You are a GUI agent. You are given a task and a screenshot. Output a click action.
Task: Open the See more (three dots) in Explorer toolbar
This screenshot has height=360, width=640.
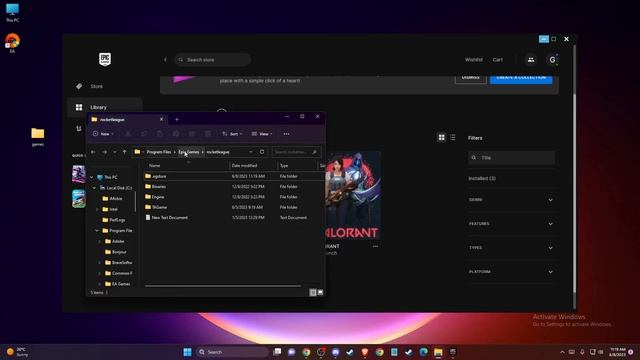pyautogui.click(x=286, y=134)
